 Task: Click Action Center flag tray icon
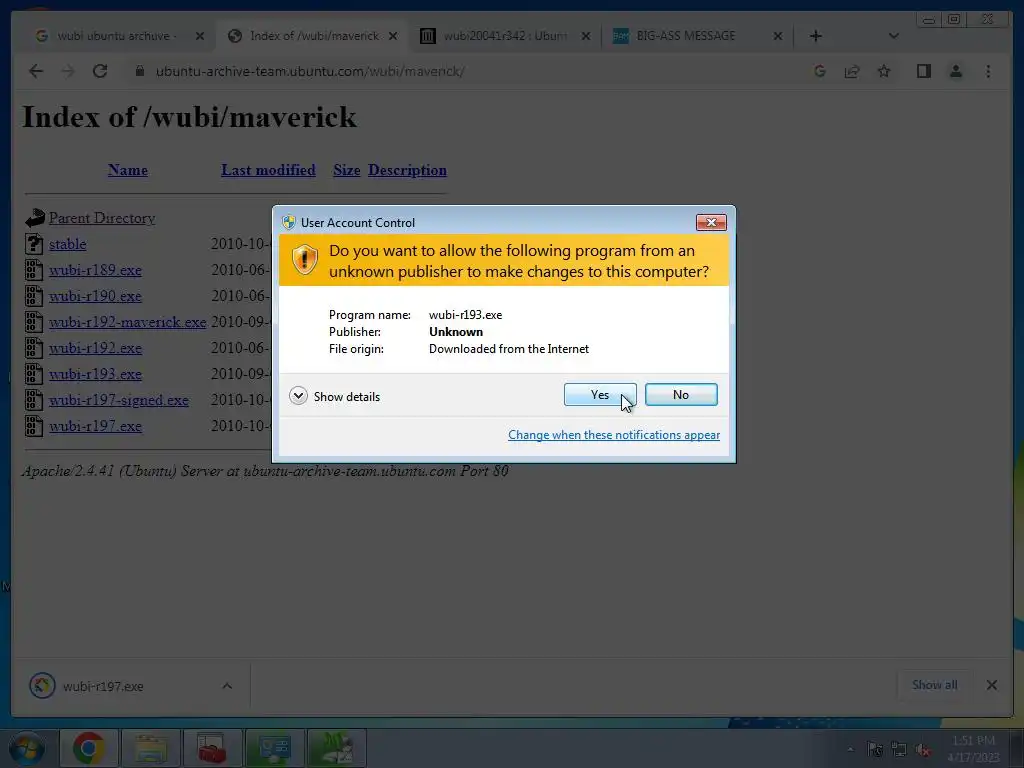875,750
